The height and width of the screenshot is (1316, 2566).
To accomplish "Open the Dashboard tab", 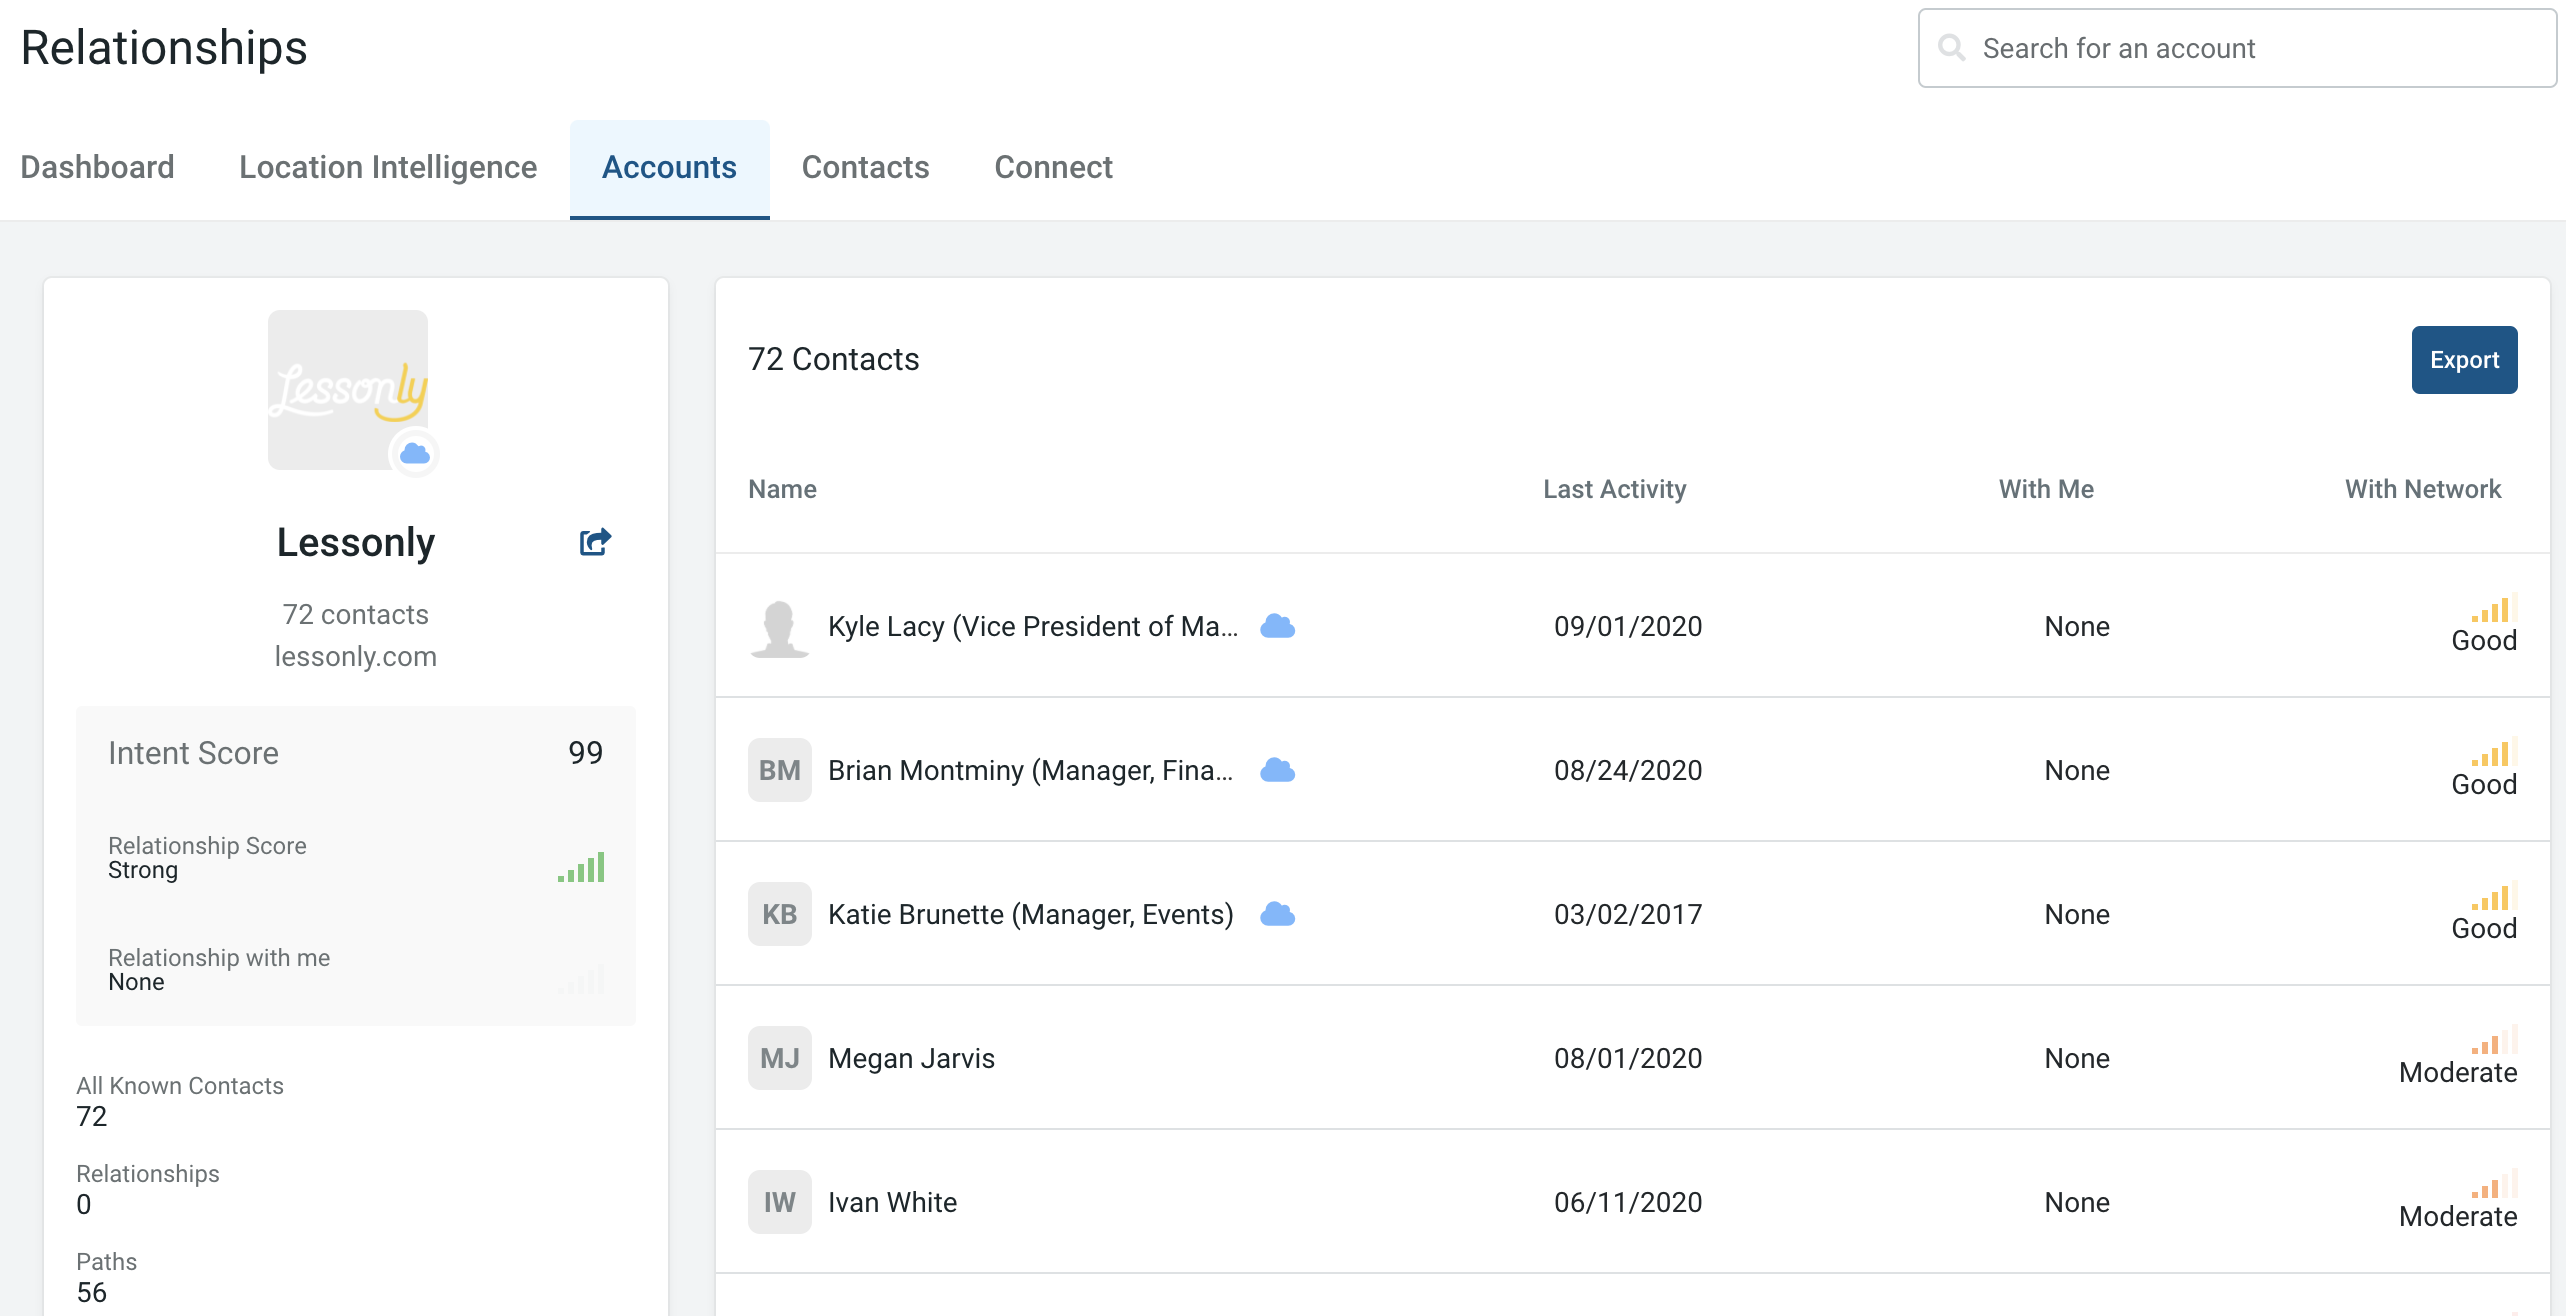I will pos(97,167).
